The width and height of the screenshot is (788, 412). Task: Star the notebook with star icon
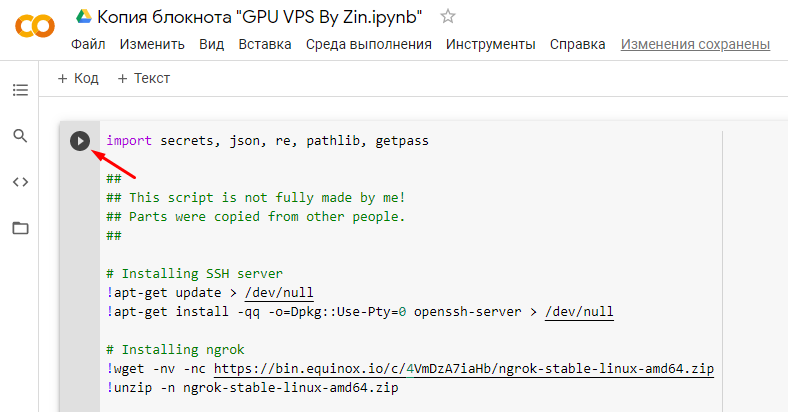449,17
